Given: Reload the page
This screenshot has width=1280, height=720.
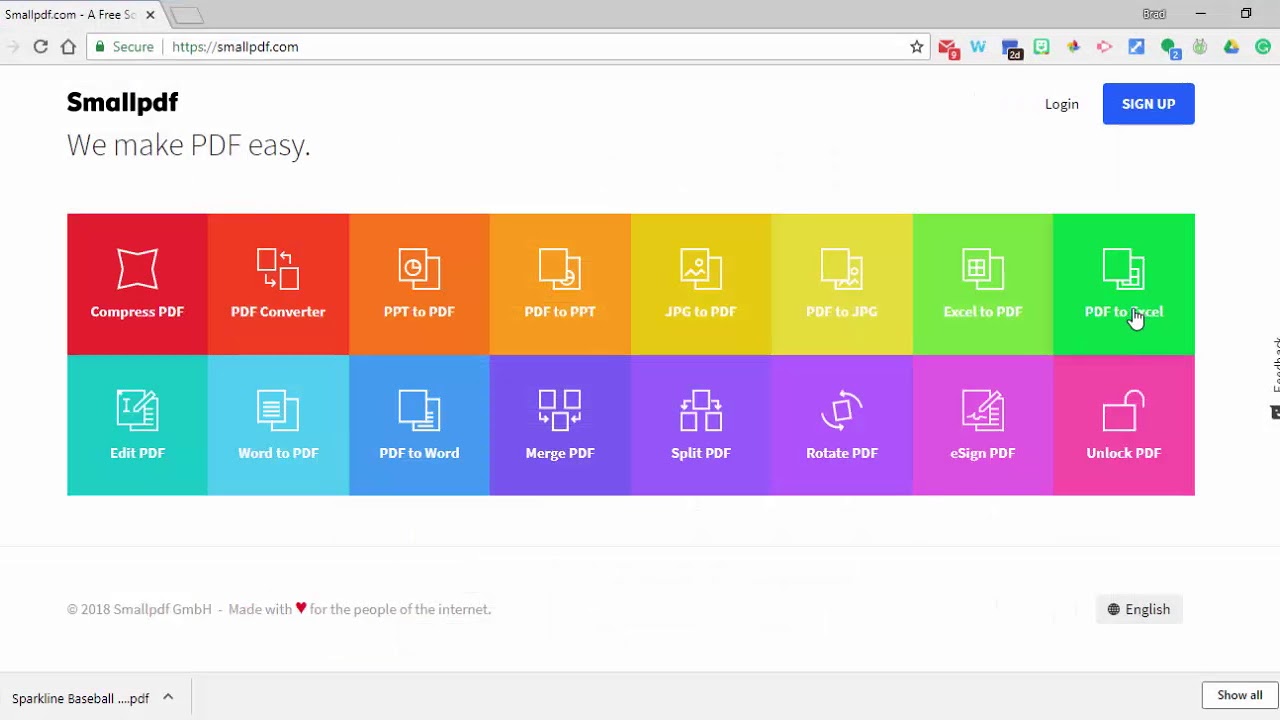Looking at the screenshot, I should pyautogui.click(x=41, y=47).
